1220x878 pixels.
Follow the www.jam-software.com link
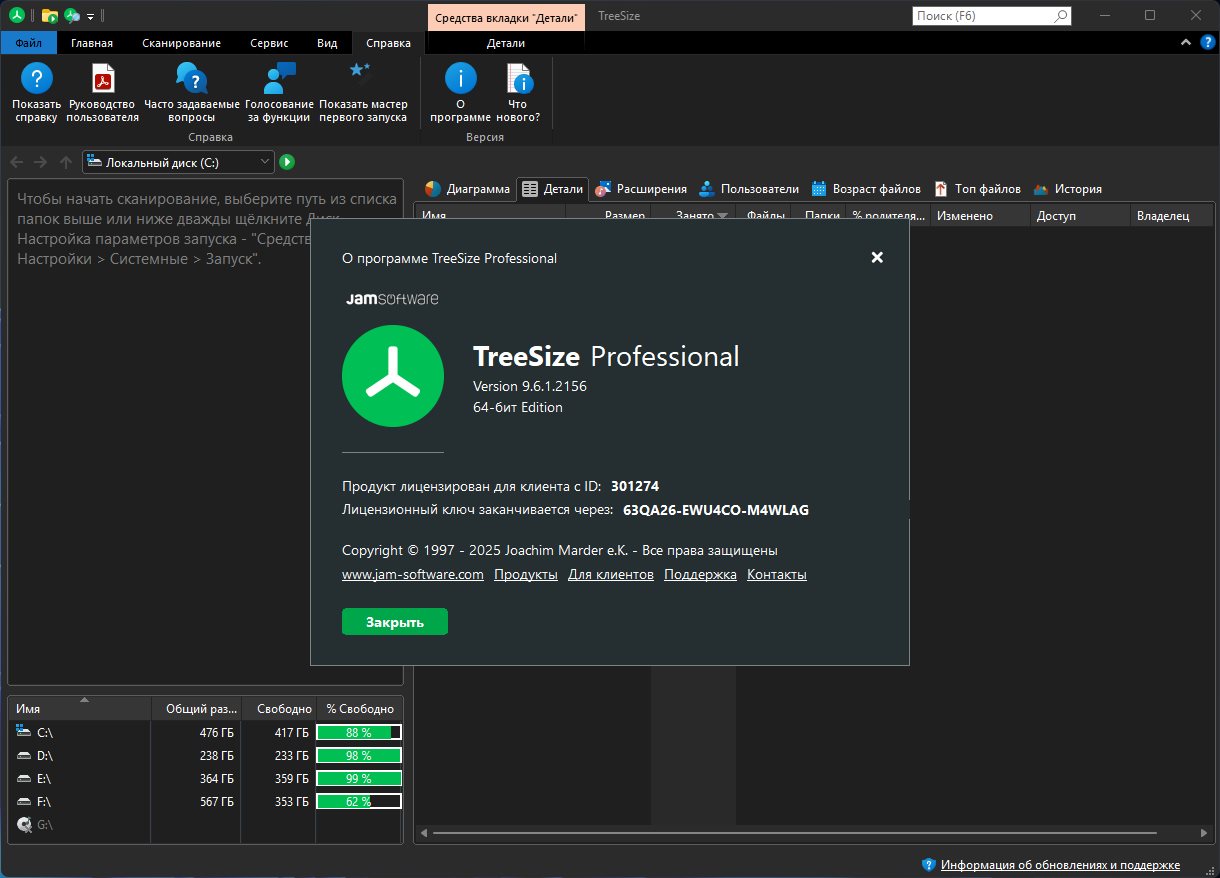click(412, 575)
